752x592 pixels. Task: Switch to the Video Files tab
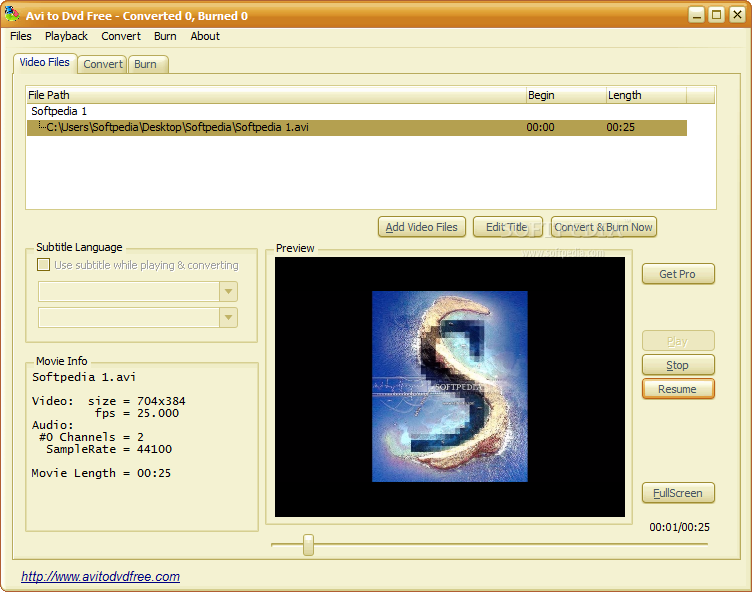pyautogui.click(x=45, y=62)
